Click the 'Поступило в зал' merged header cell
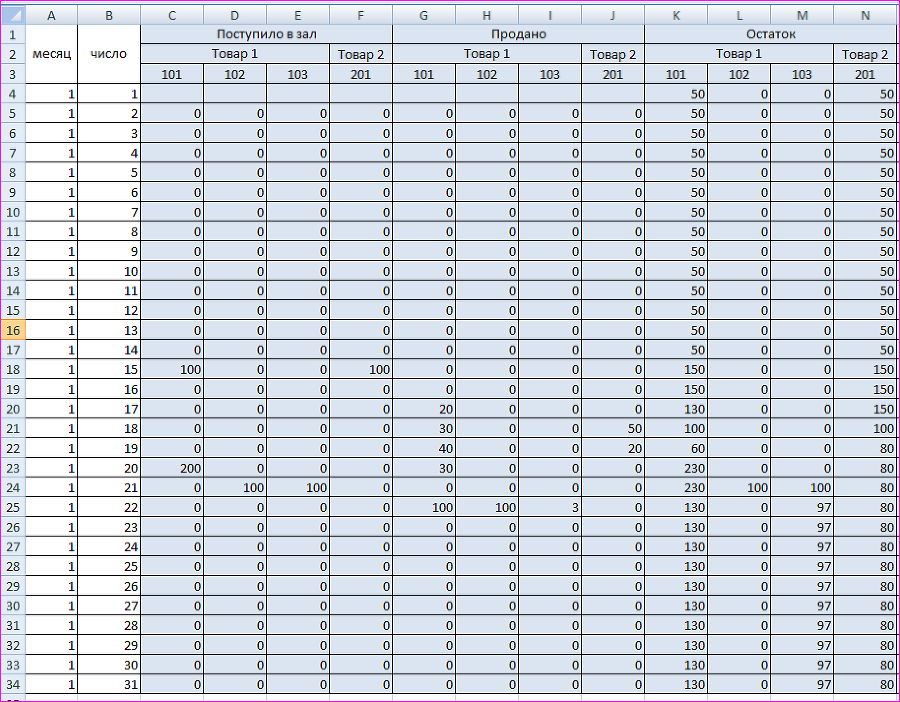Image resolution: width=900 pixels, height=702 pixels. [x=266, y=34]
